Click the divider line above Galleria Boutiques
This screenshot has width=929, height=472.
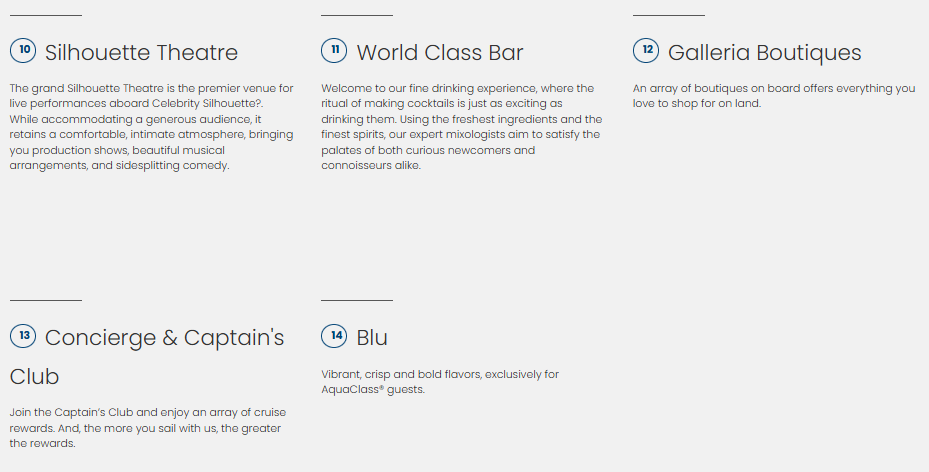click(x=669, y=16)
